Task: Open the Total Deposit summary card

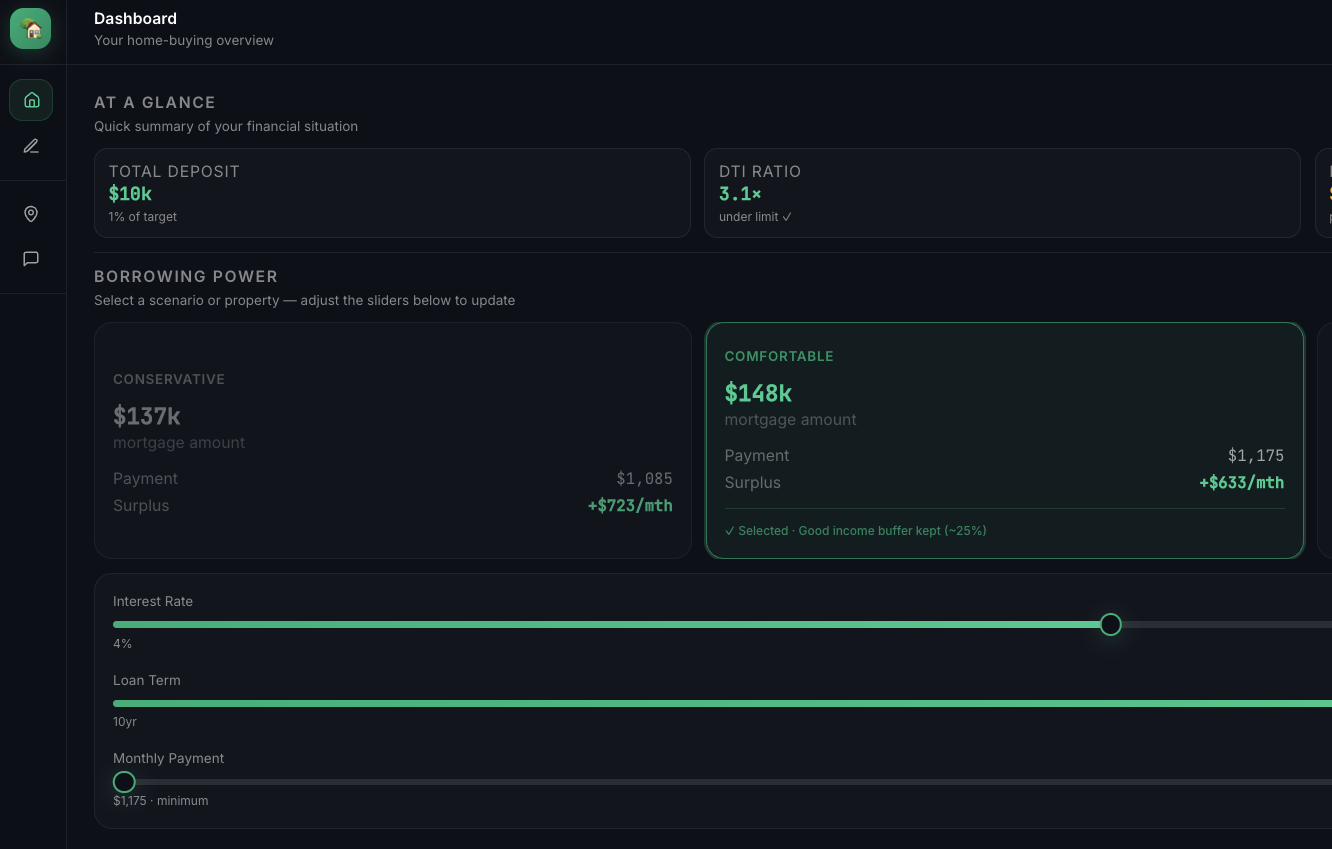Action: click(x=392, y=193)
